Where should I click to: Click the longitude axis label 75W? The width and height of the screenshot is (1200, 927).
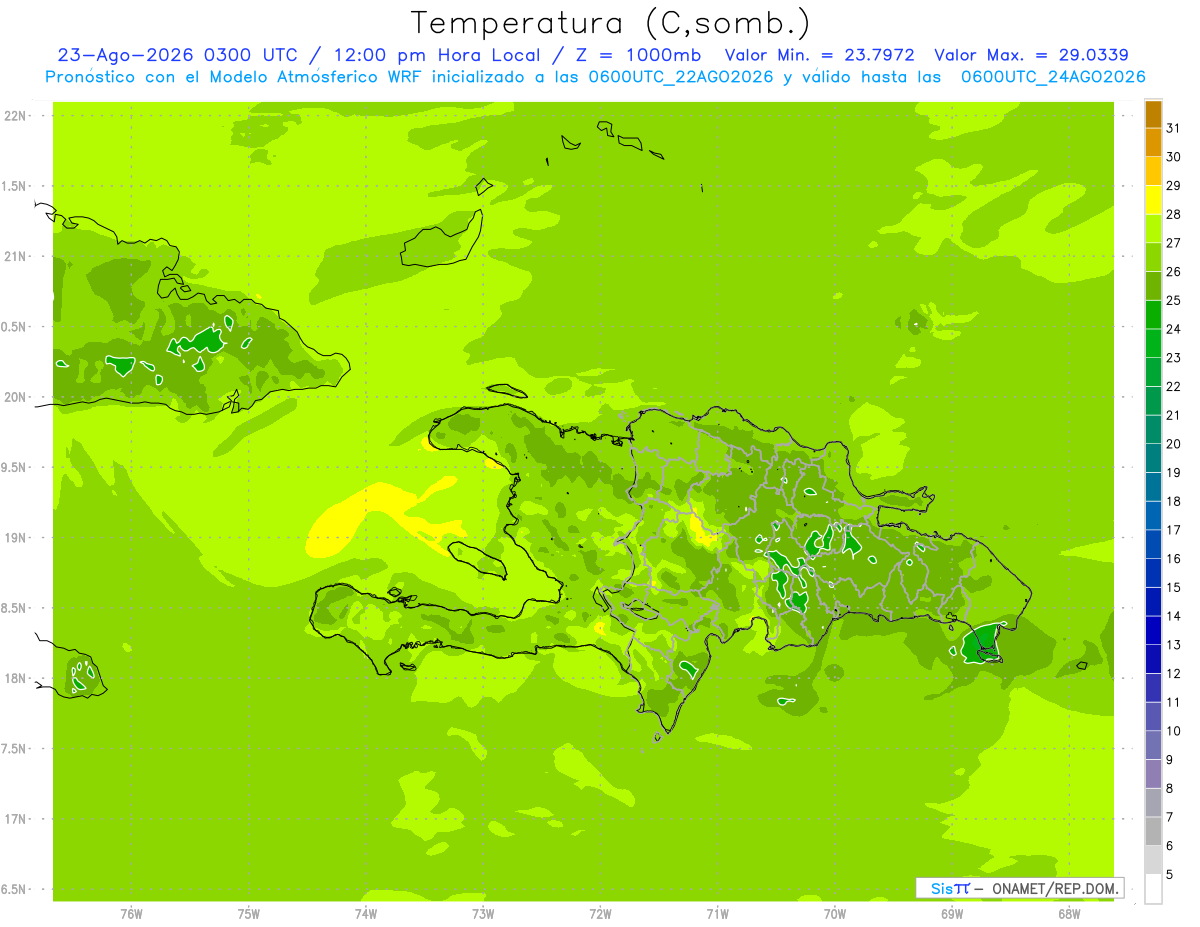[249, 914]
